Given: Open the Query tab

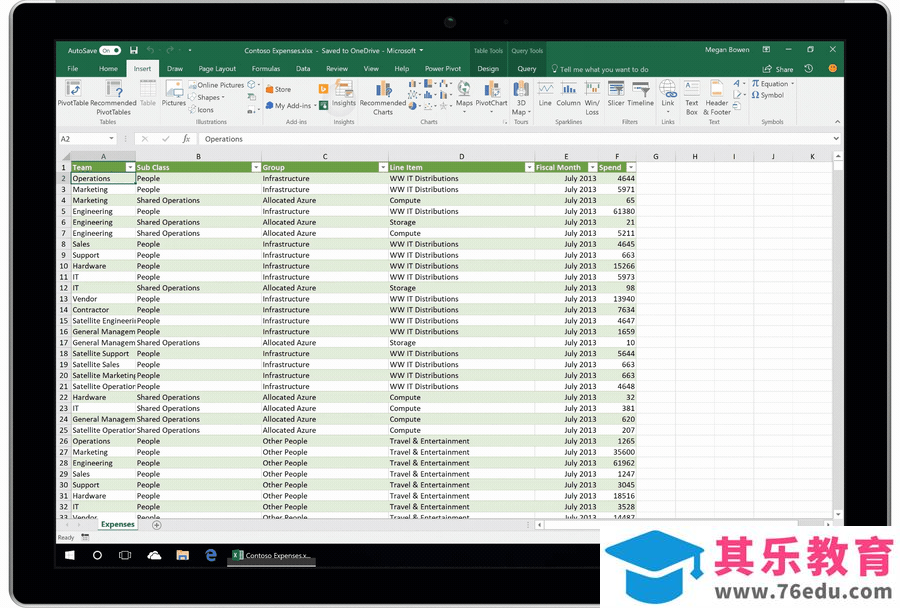Looking at the screenshot, I should point(526,69).
